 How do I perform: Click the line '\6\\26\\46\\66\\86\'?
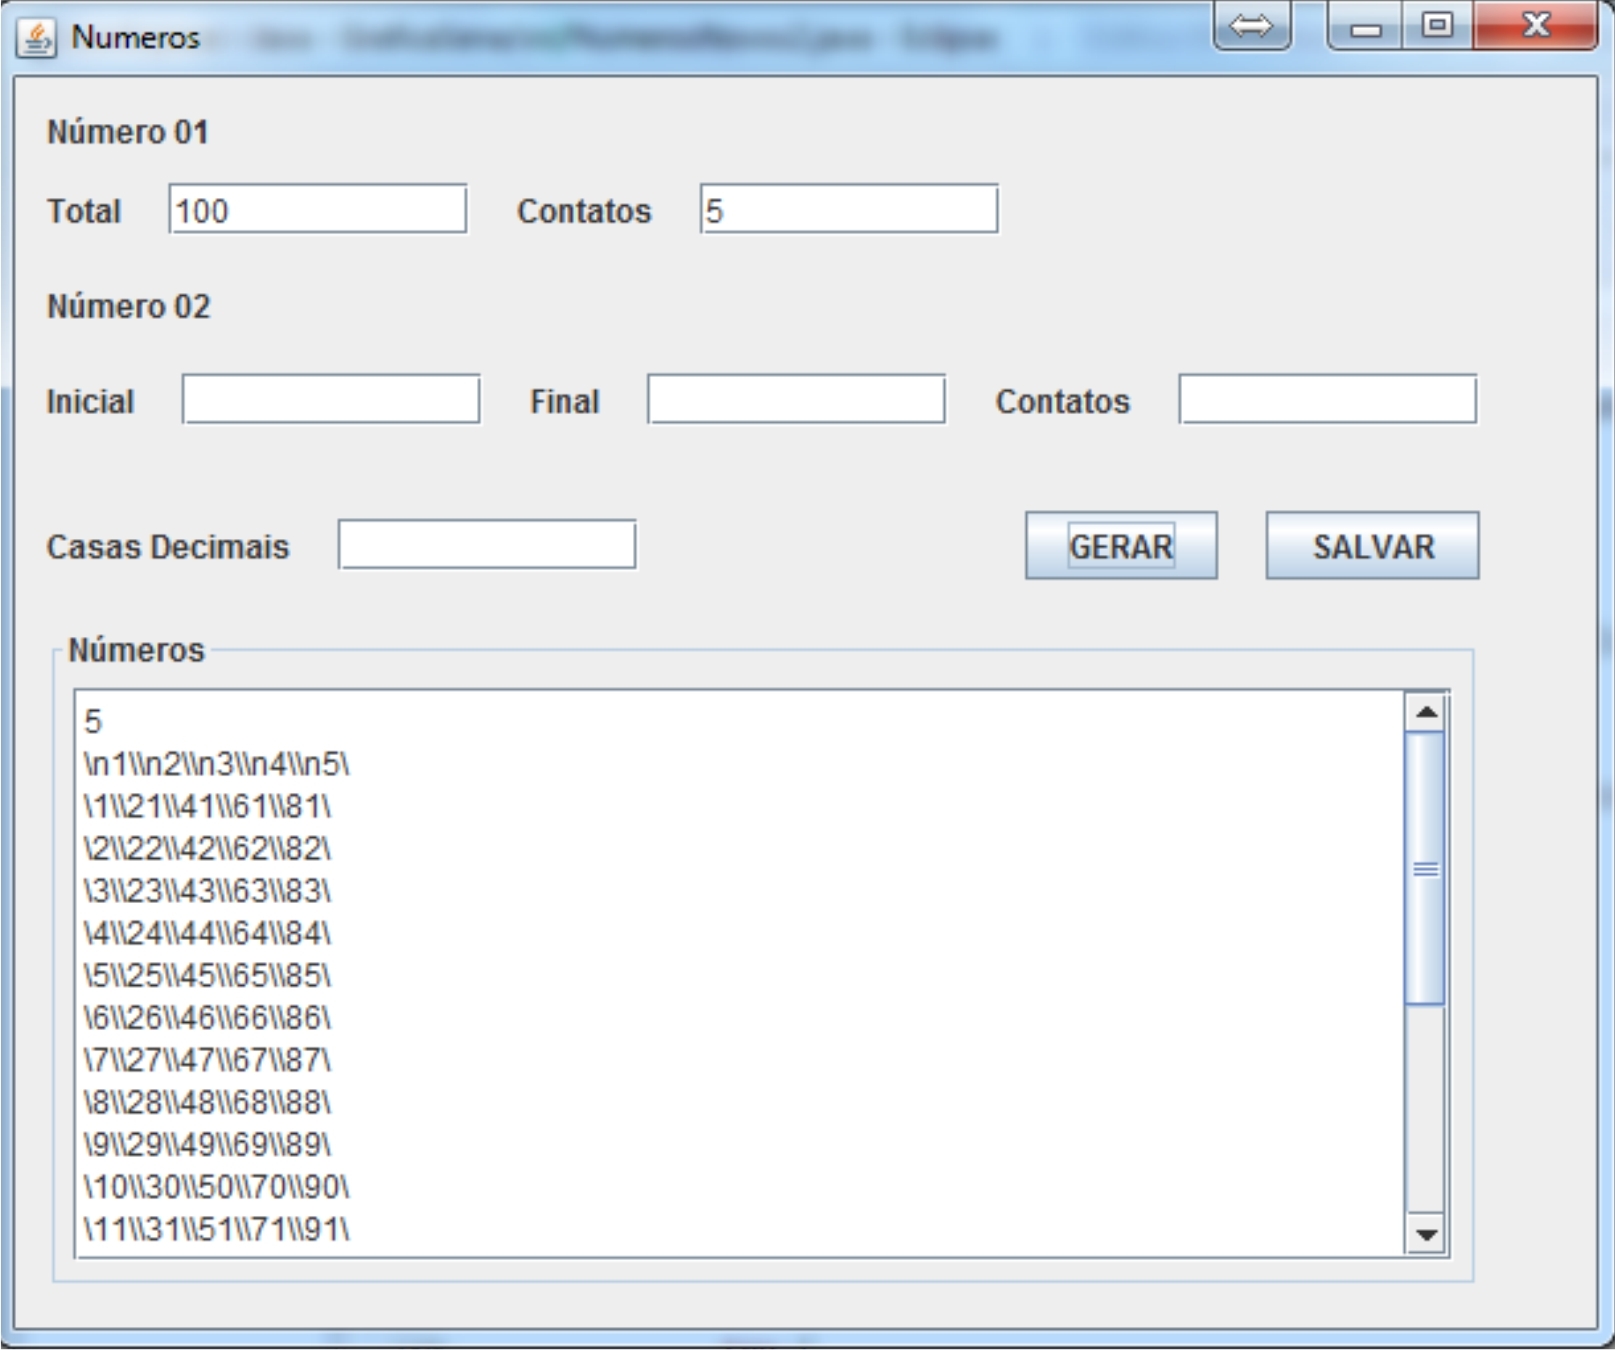pyautogui.click(x=207, y=1017)
